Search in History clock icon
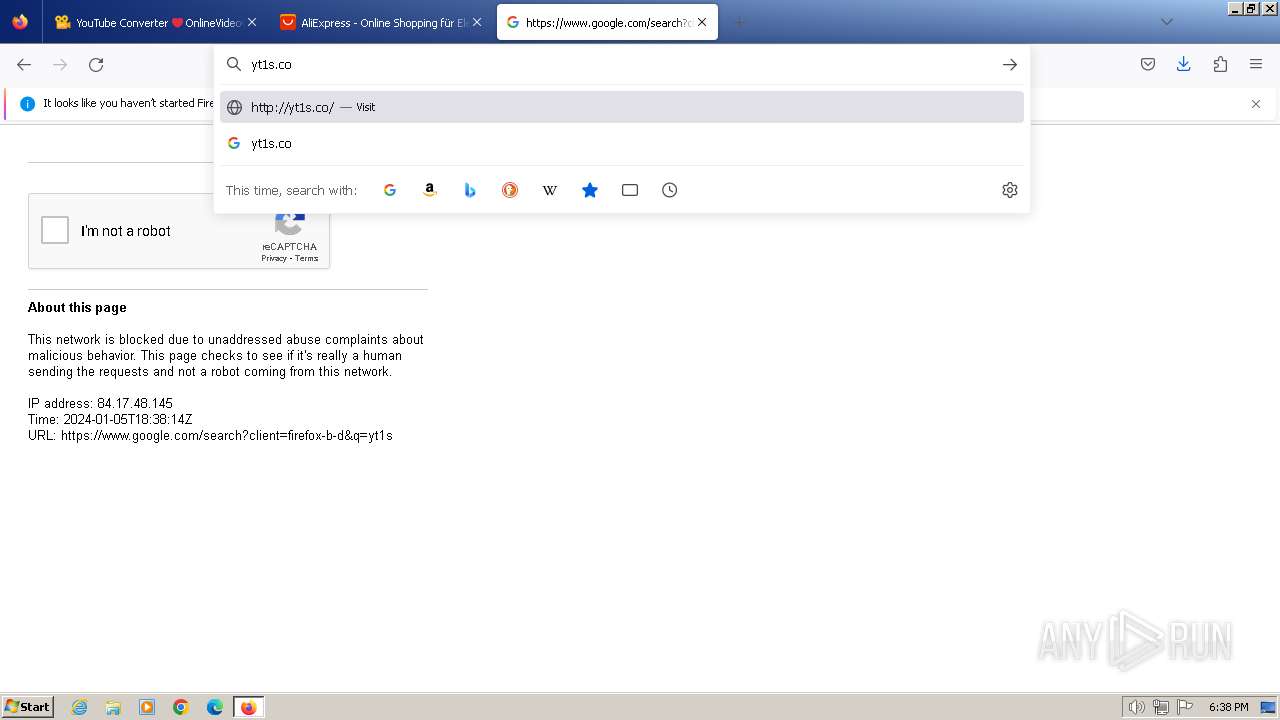 (x=670, y=190)
